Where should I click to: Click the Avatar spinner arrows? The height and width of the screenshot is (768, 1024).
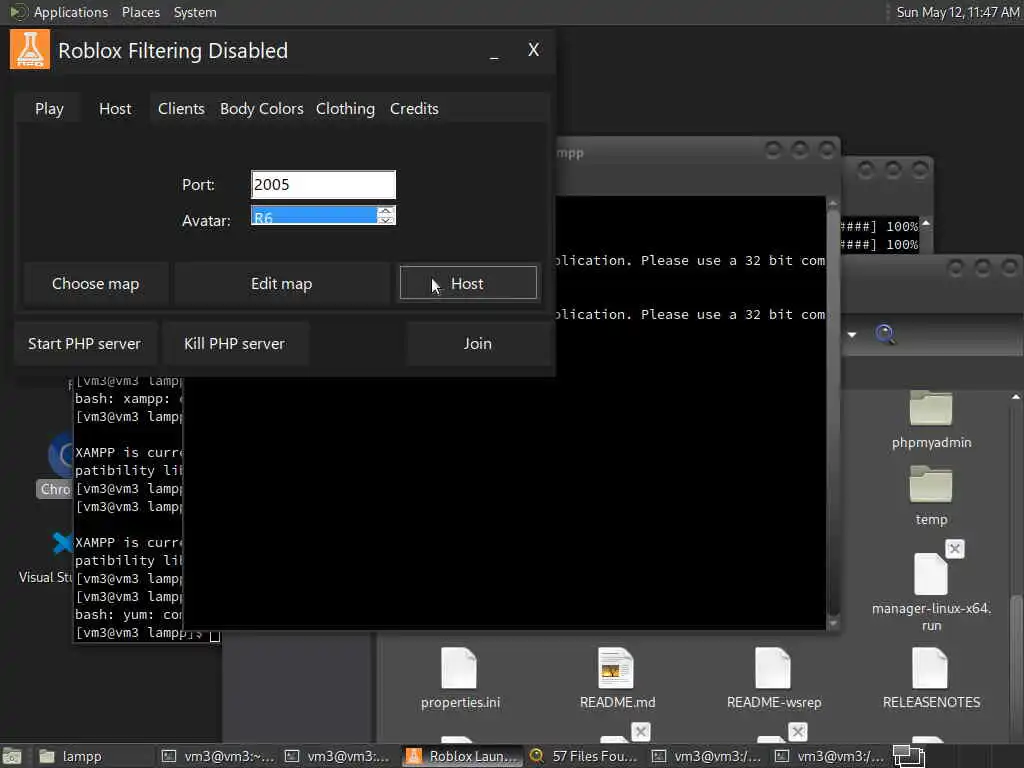click(386, 216)
